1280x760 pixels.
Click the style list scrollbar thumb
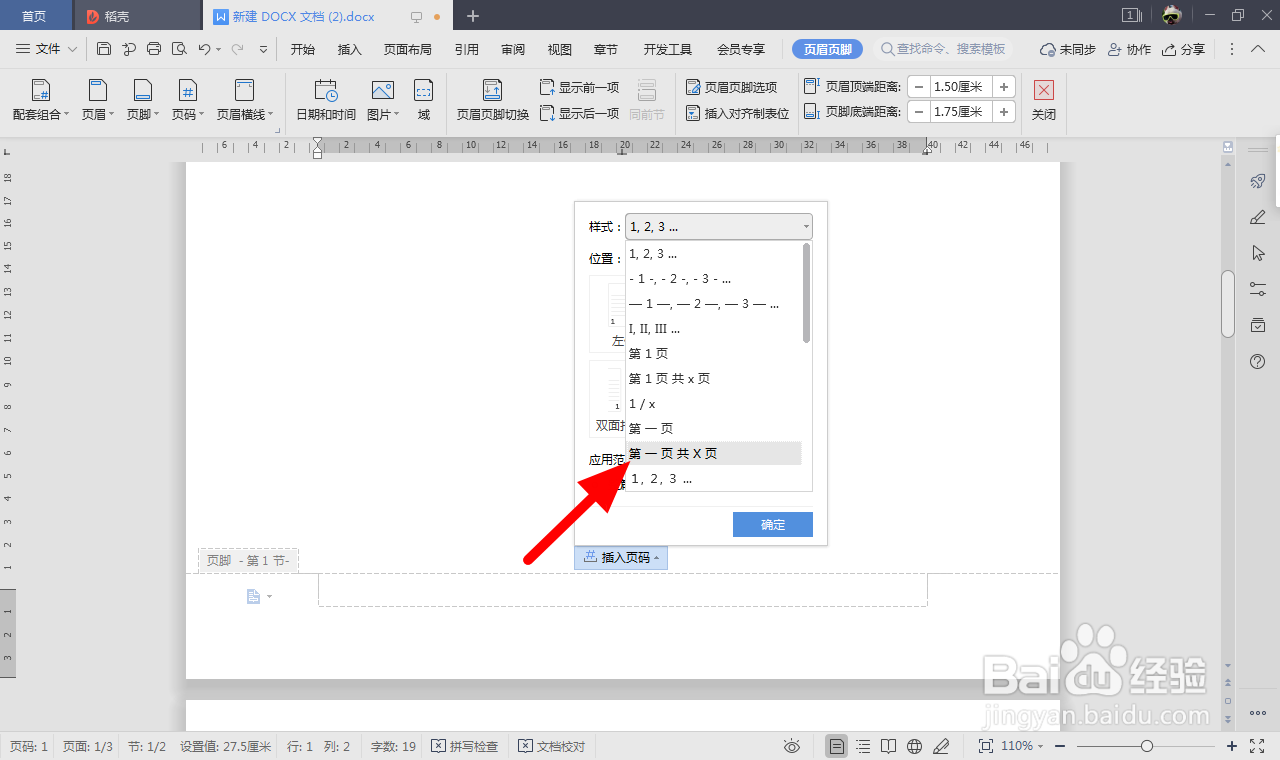click(806, 293)
